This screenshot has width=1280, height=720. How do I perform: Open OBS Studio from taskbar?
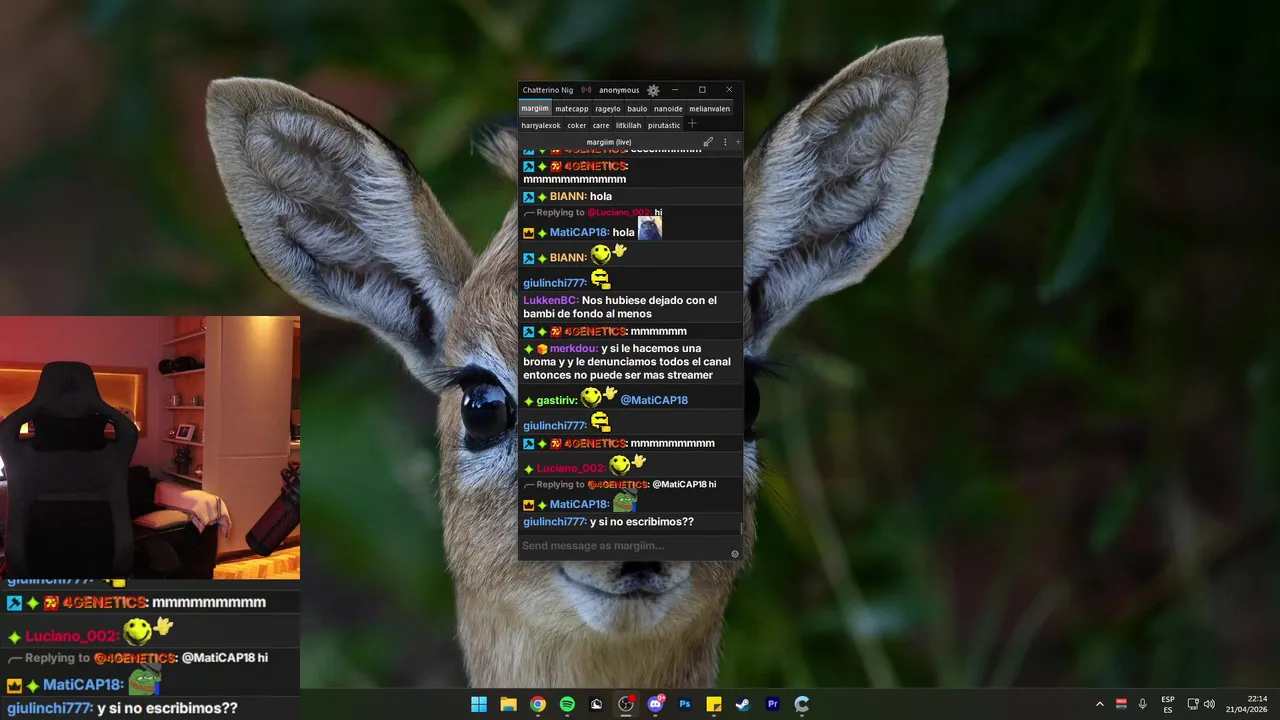626,704
